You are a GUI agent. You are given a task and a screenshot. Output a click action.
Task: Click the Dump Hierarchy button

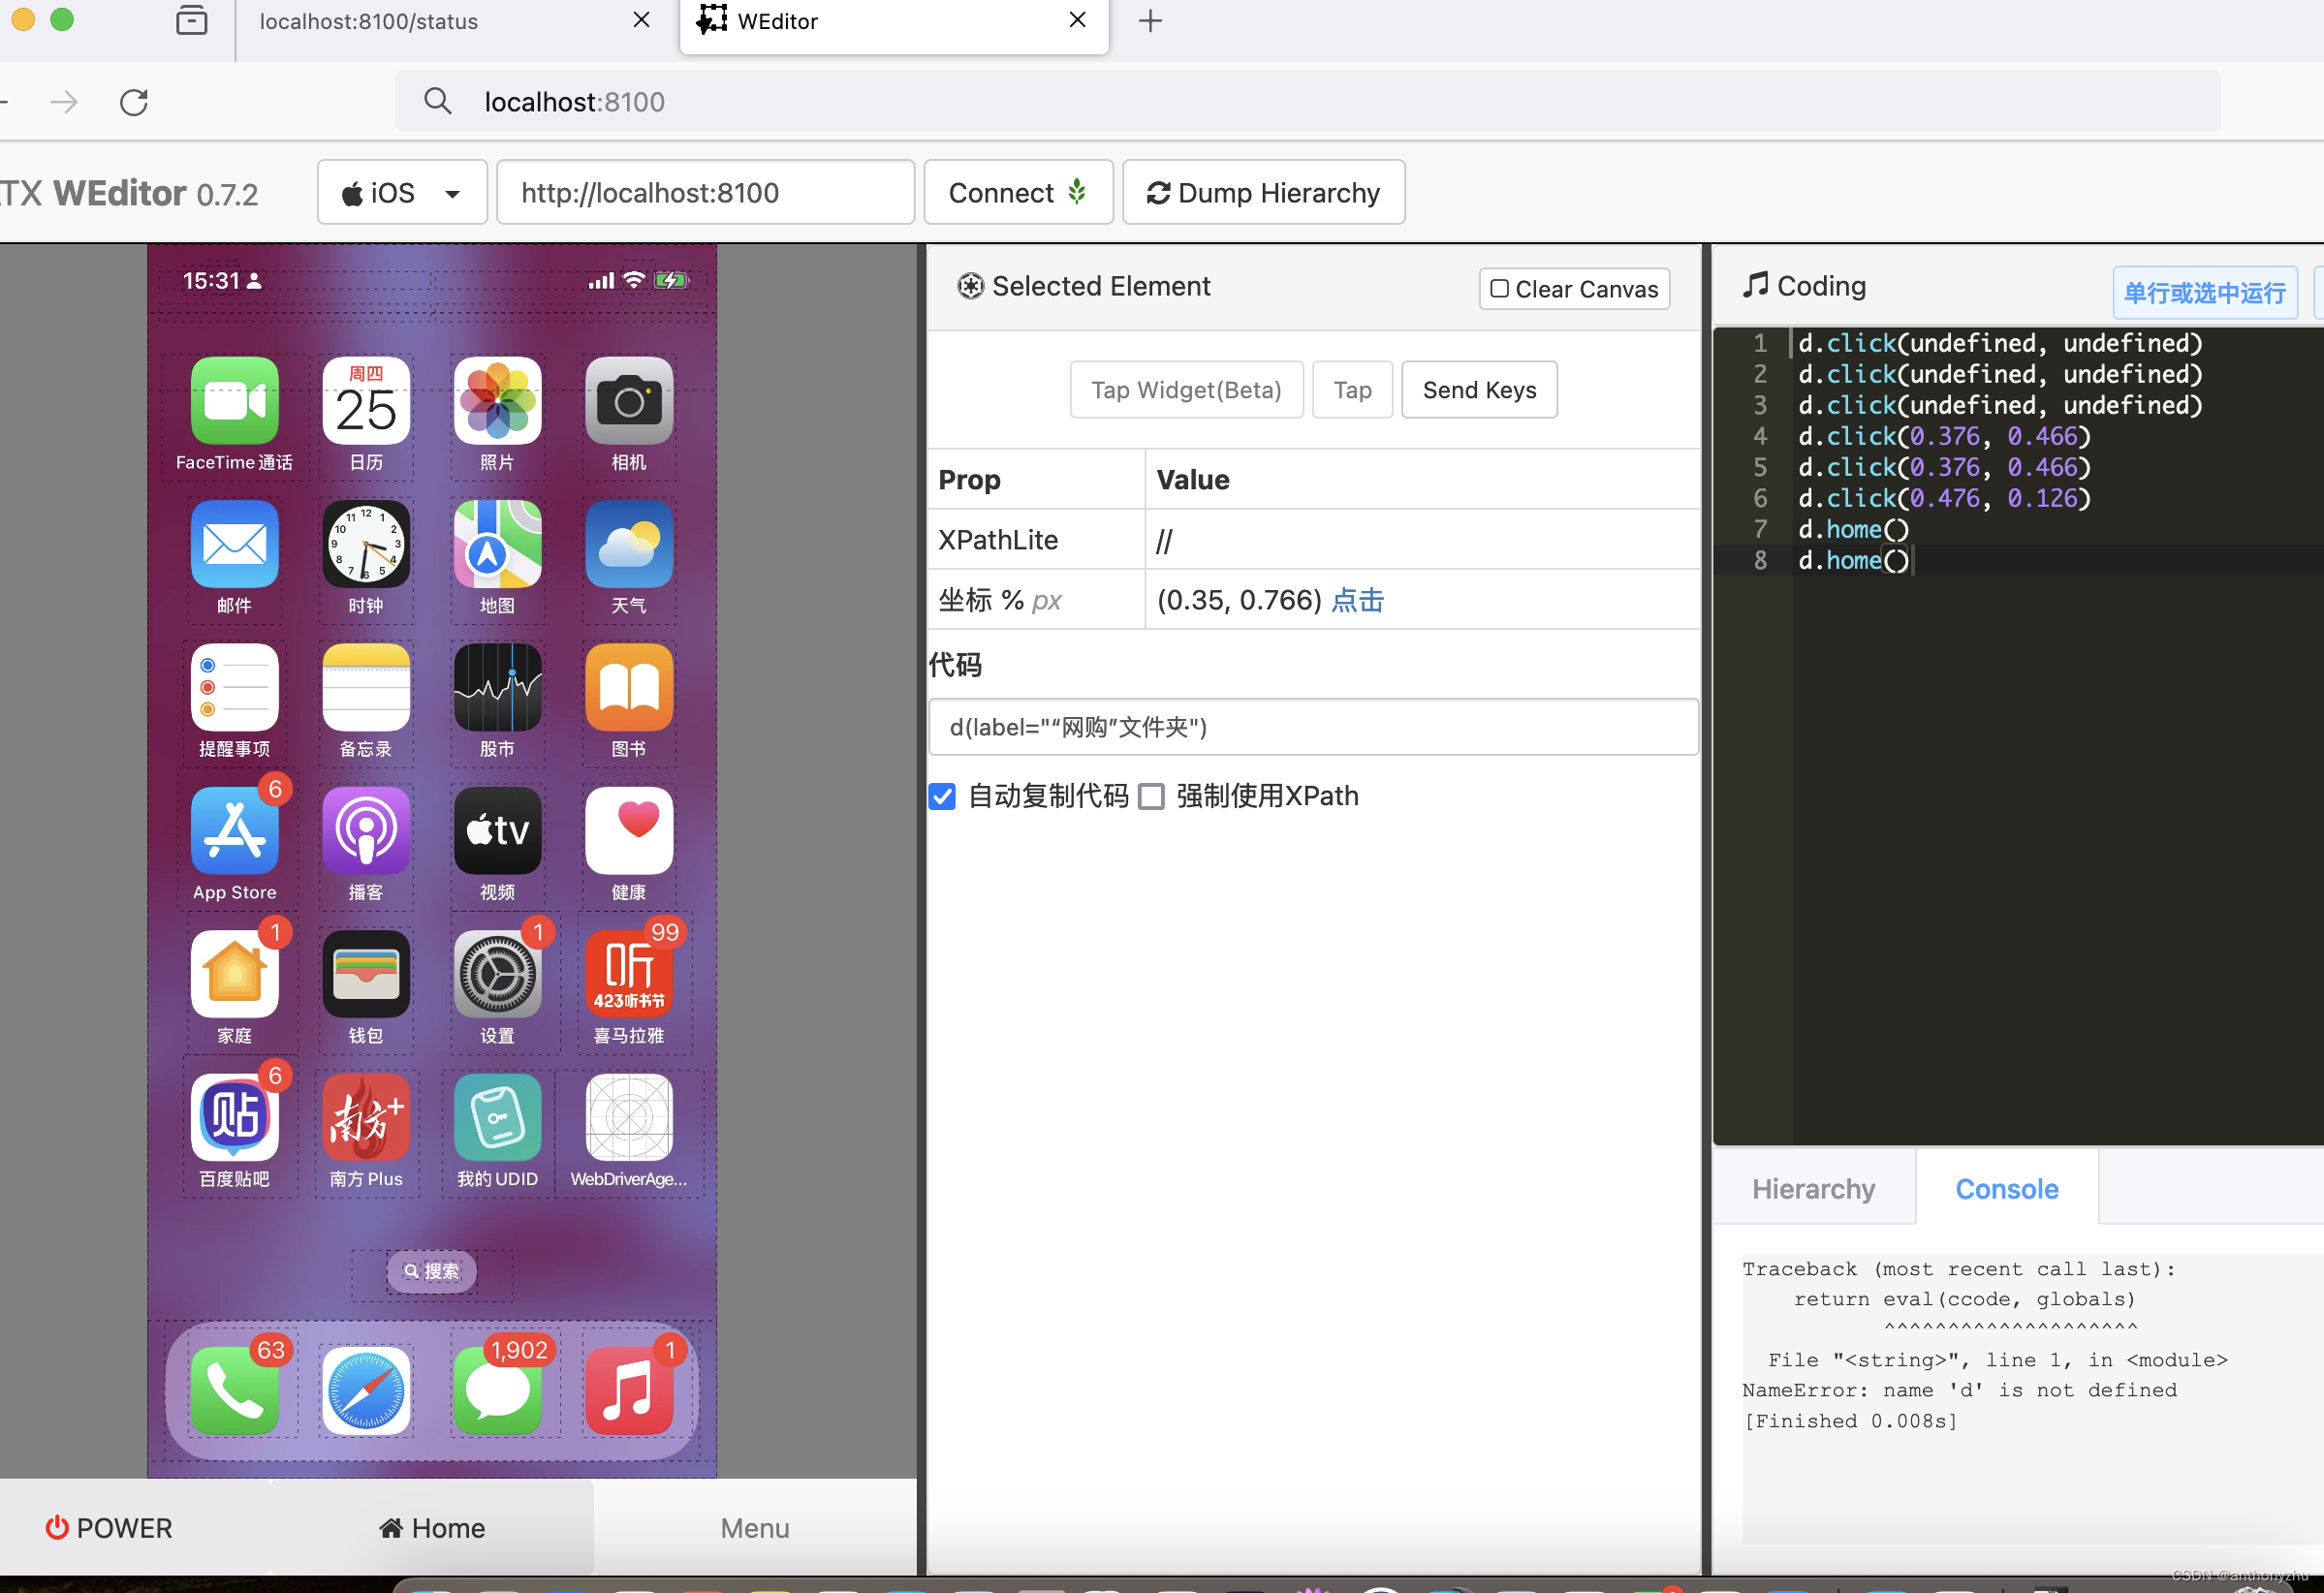tap(1263, 193)
